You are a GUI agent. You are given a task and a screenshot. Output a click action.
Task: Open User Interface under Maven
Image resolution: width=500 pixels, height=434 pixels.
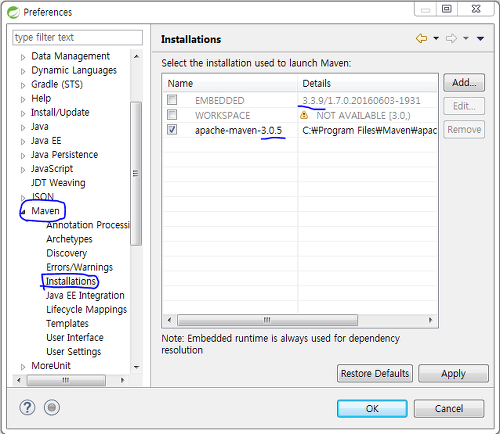click(x=75, y=337)
